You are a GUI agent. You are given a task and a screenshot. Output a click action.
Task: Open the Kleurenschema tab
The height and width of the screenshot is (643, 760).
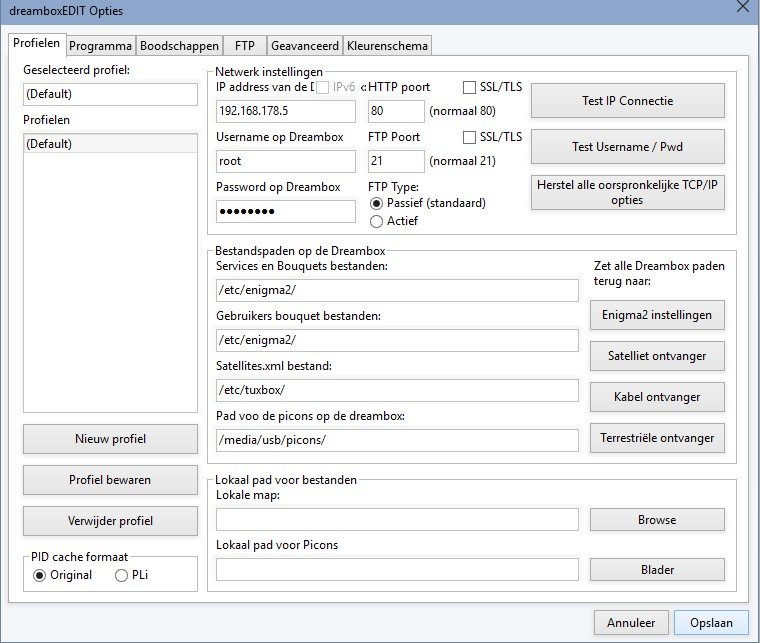click(x=387, y=46)
